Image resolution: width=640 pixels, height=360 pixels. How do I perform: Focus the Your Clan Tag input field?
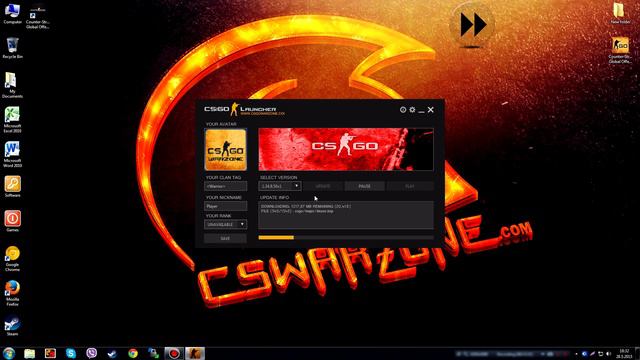click(225, 186)
